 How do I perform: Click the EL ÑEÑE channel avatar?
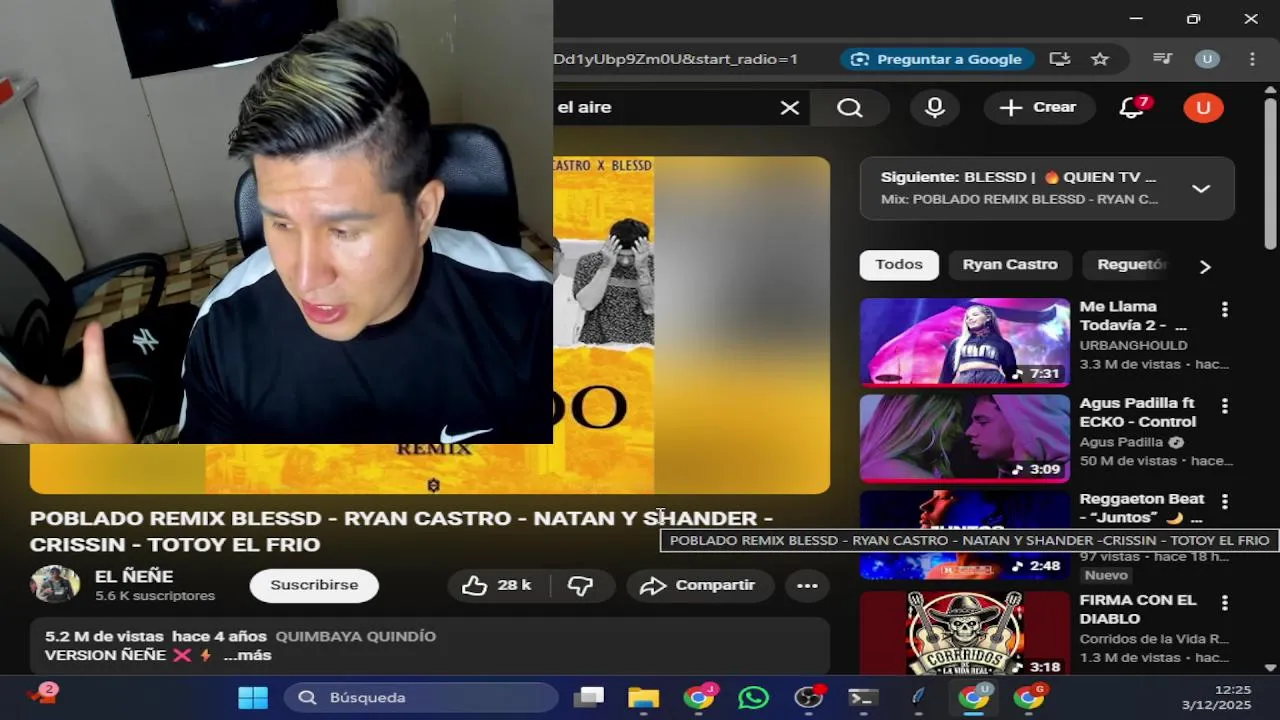(55, 585)
